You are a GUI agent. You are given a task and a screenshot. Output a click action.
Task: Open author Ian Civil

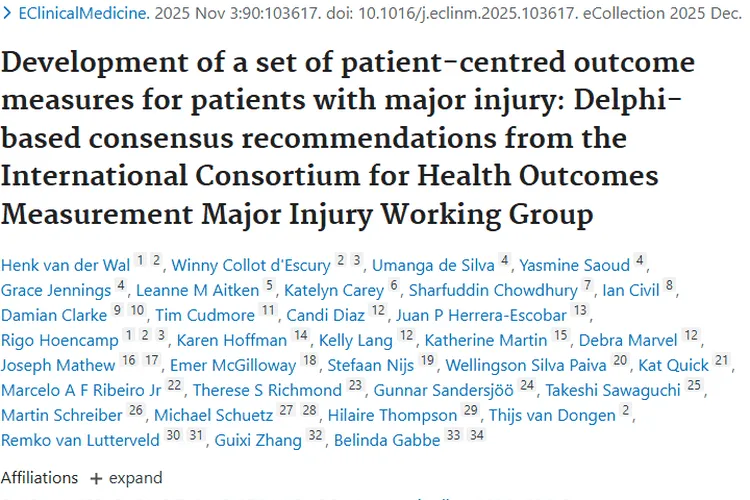coord(631,290)
